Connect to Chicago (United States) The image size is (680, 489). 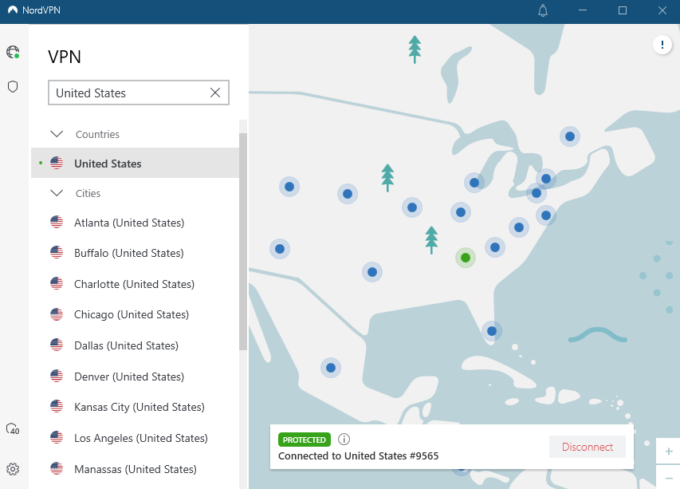[135, 314]
